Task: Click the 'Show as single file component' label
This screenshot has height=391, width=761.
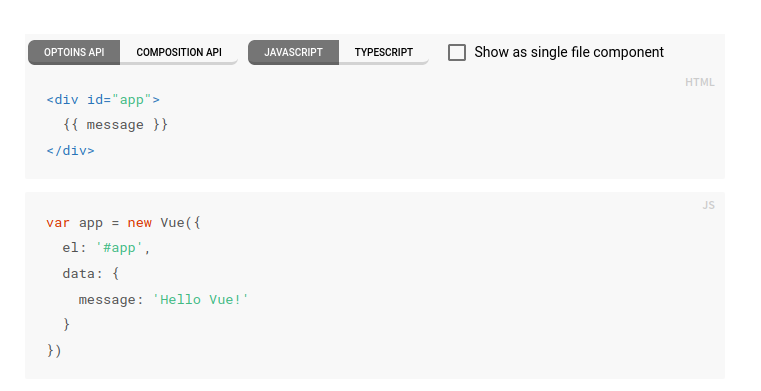Action: pyautogui.click(x=569, y=52)
